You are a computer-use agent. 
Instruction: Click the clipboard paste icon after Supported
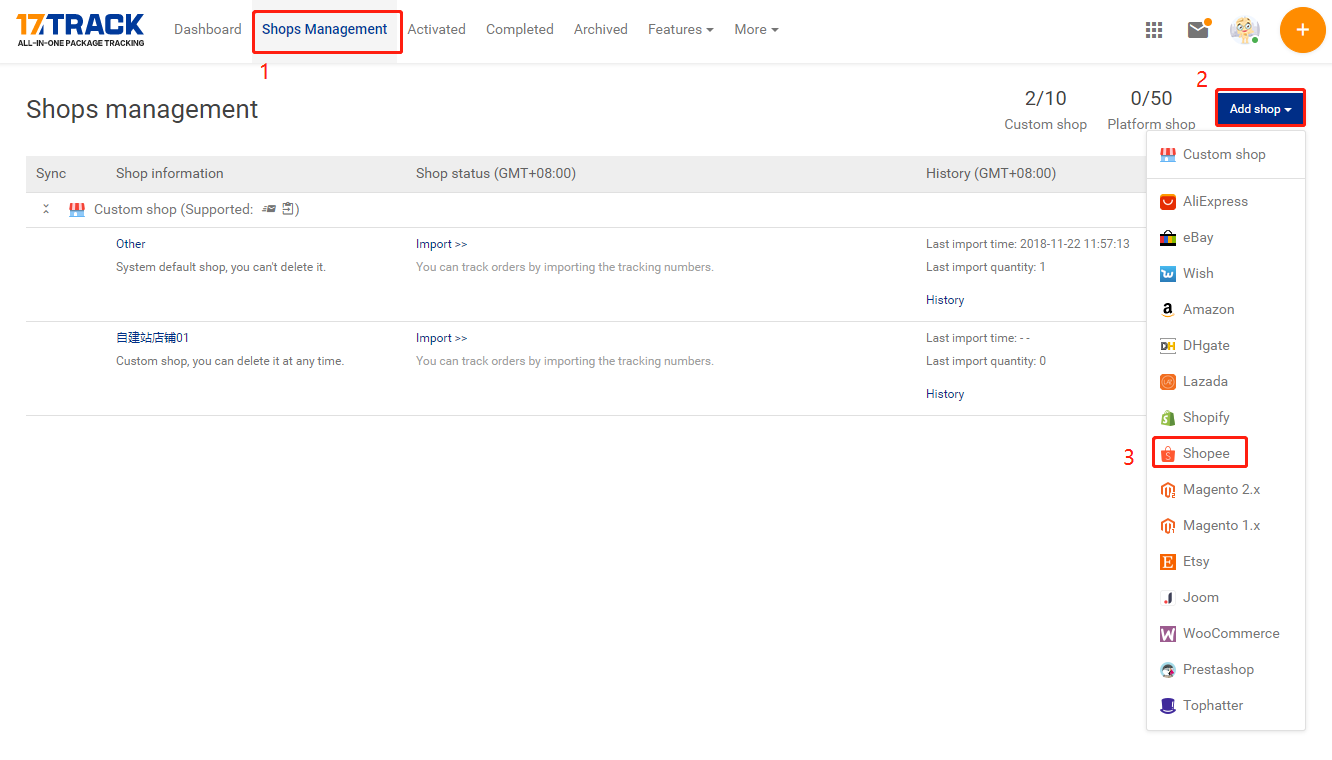point(288,209)
